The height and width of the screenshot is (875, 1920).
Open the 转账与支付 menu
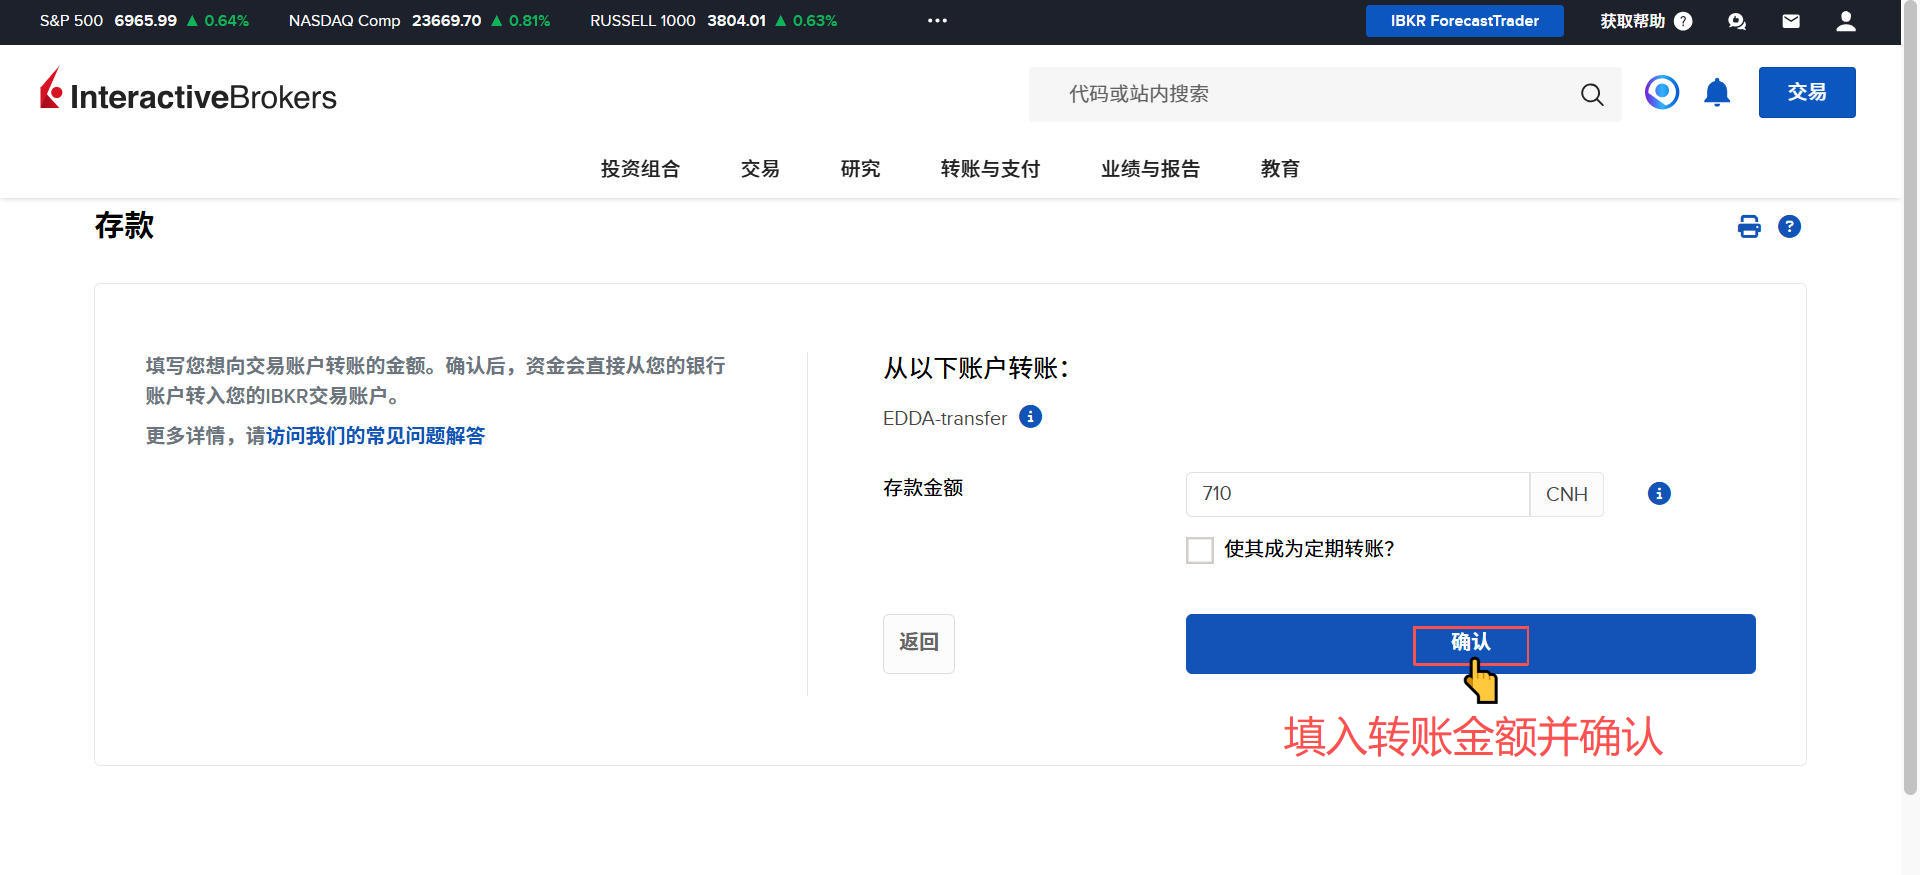coord(990,169)
